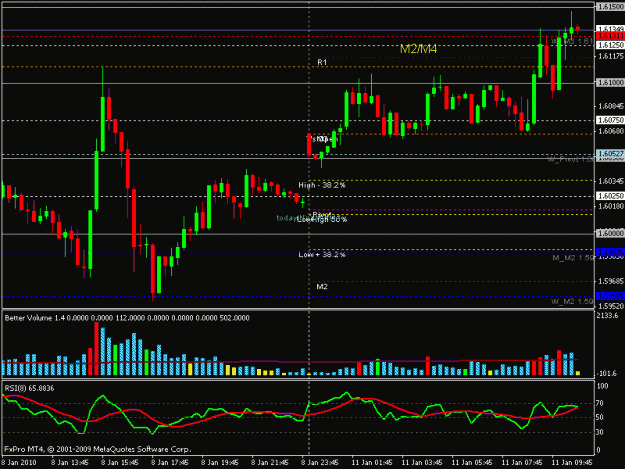Click the 8 Jan 19:45 time label

[x=220, y=462]
